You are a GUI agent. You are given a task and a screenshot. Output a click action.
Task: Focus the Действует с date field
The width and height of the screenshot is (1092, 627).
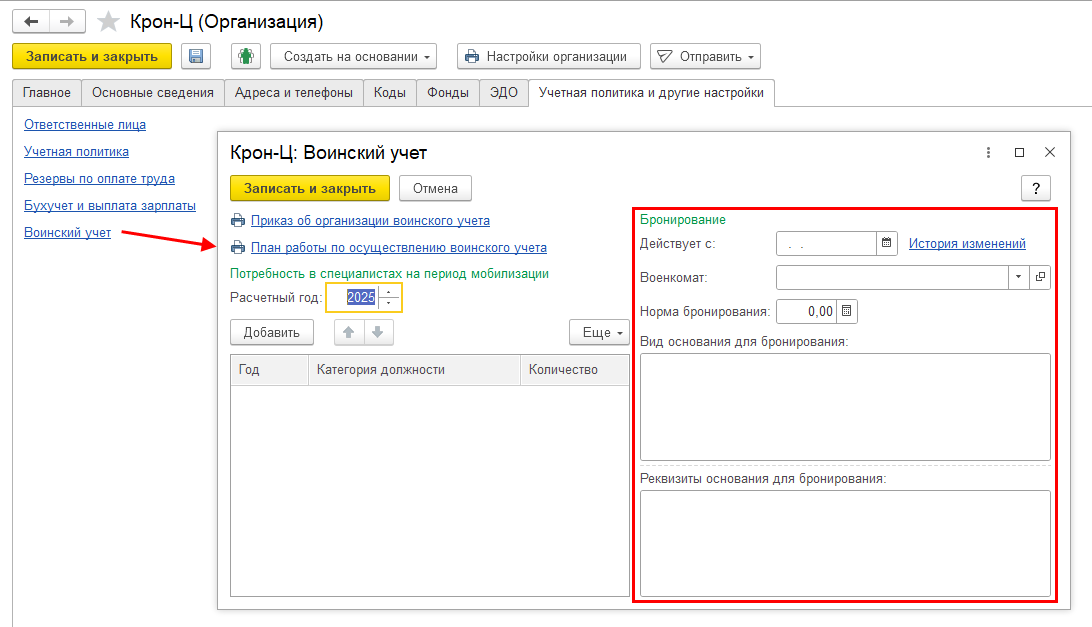click(826, 243)
